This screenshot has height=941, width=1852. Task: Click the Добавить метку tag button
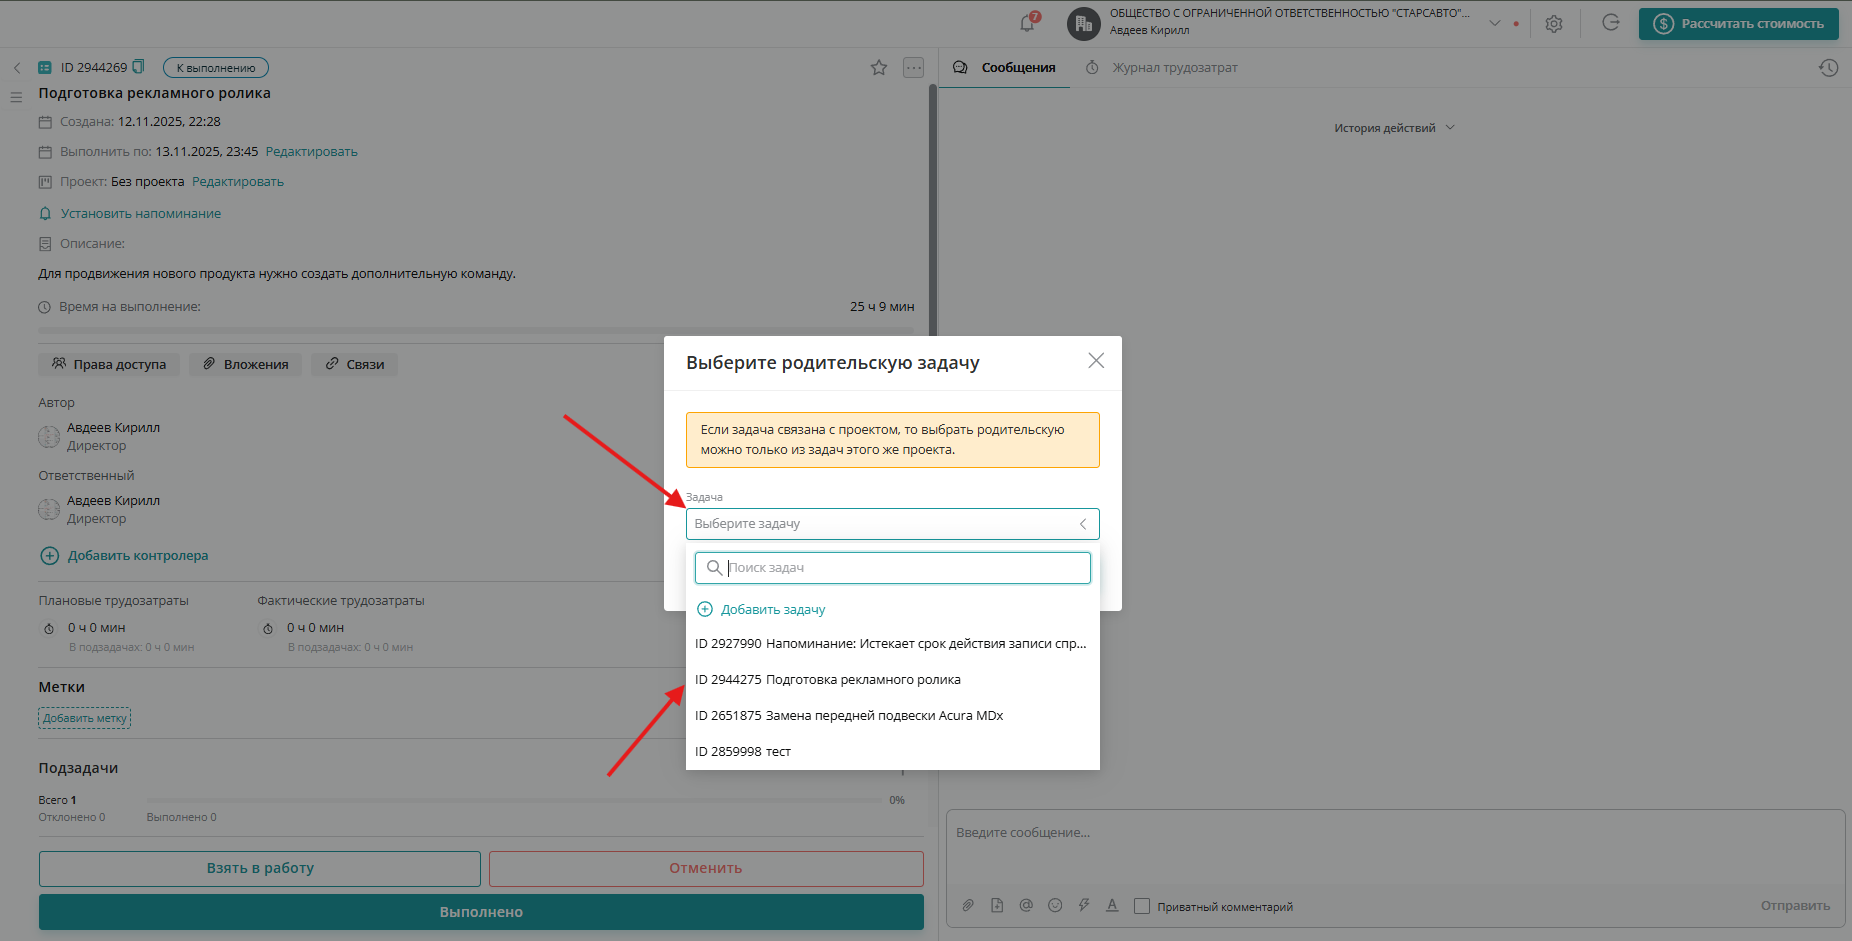pos(85,718)
